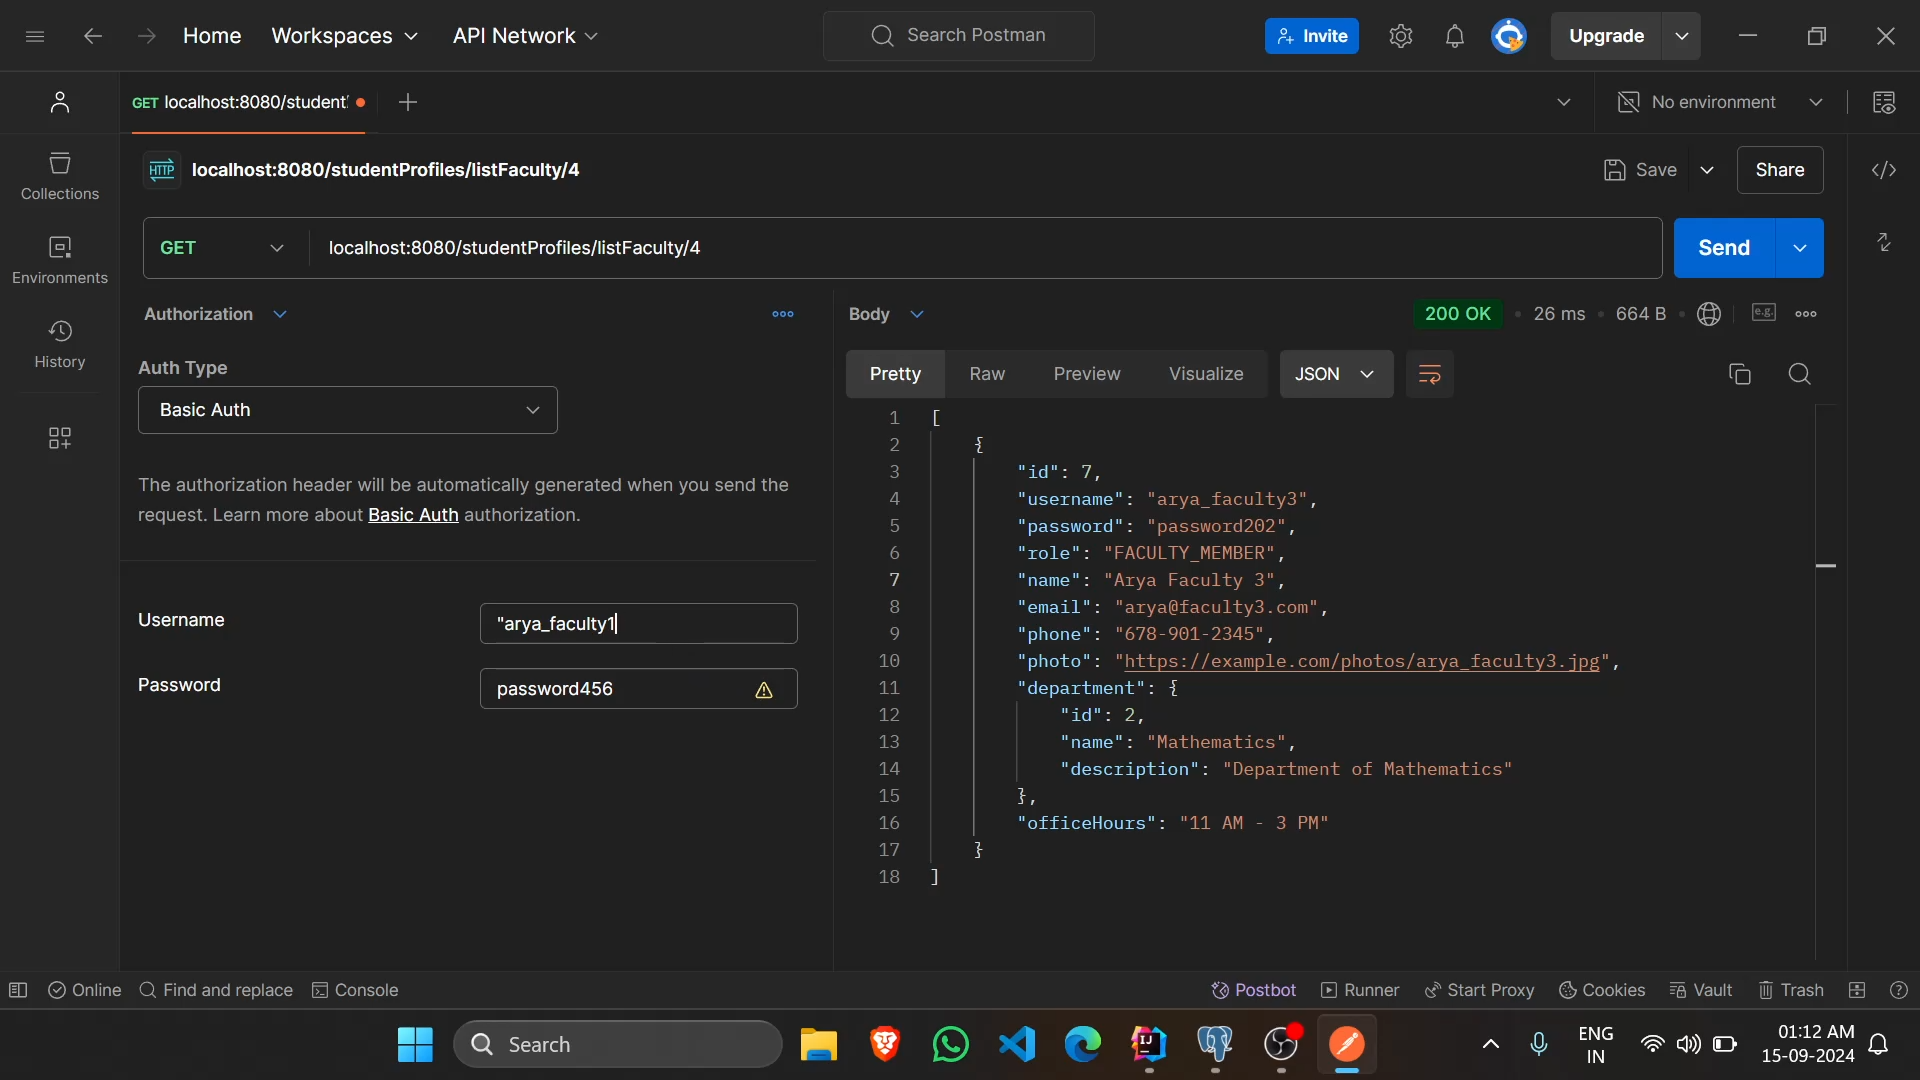Open Find and replace
Image resolution: width=1920 pixels, height=1080 pixels.
click(216, 990)
